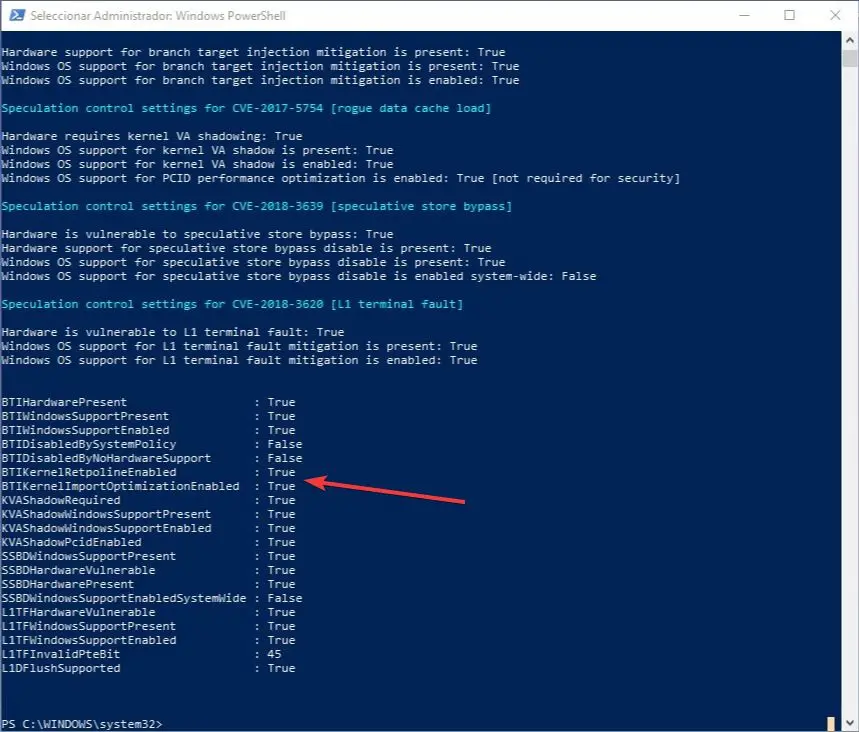
Task: Click the CVE-2017-5754 rogue data cache load heading
Action: (x=246, y=108)
